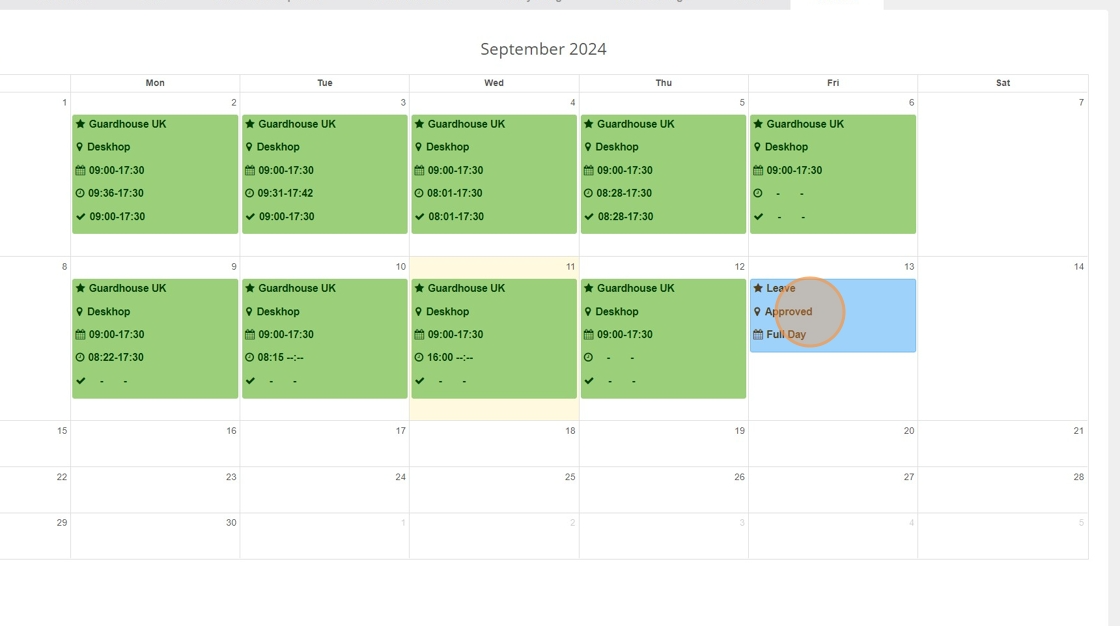
Task: Select the day number 27 cell
Action: click(833, 490)
